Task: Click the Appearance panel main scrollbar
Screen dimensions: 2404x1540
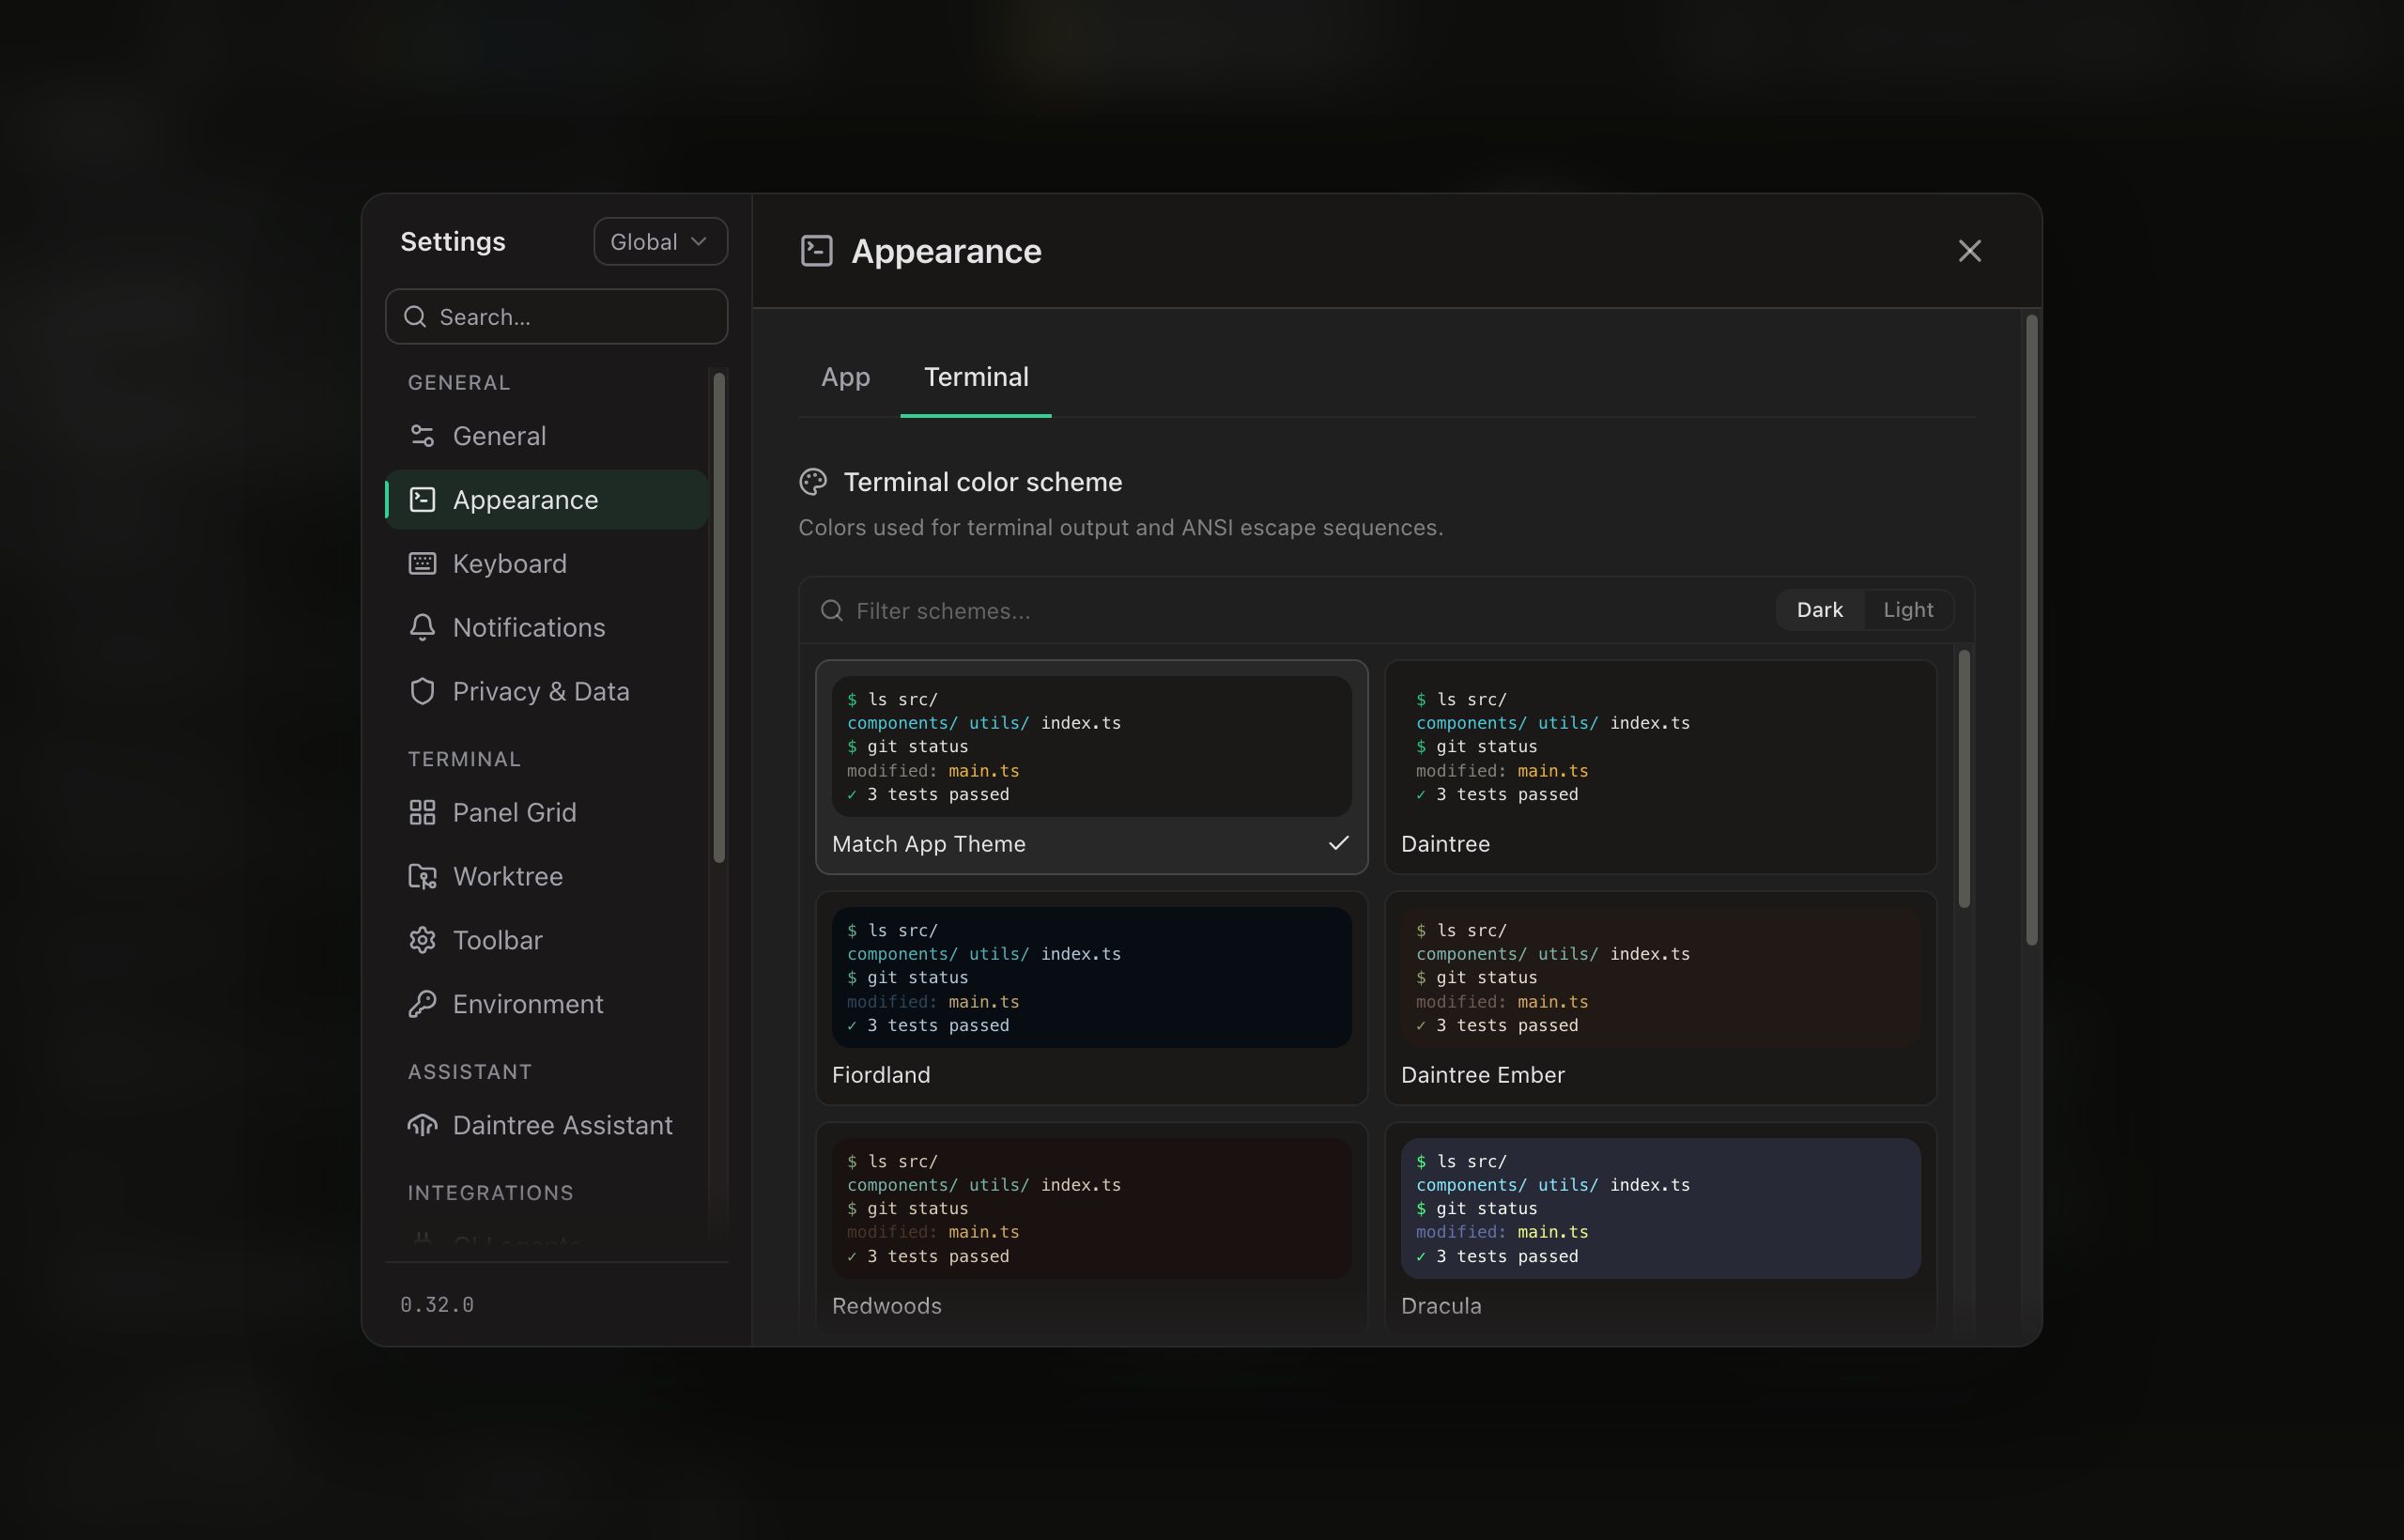Action: click(x=2031, y=630)
